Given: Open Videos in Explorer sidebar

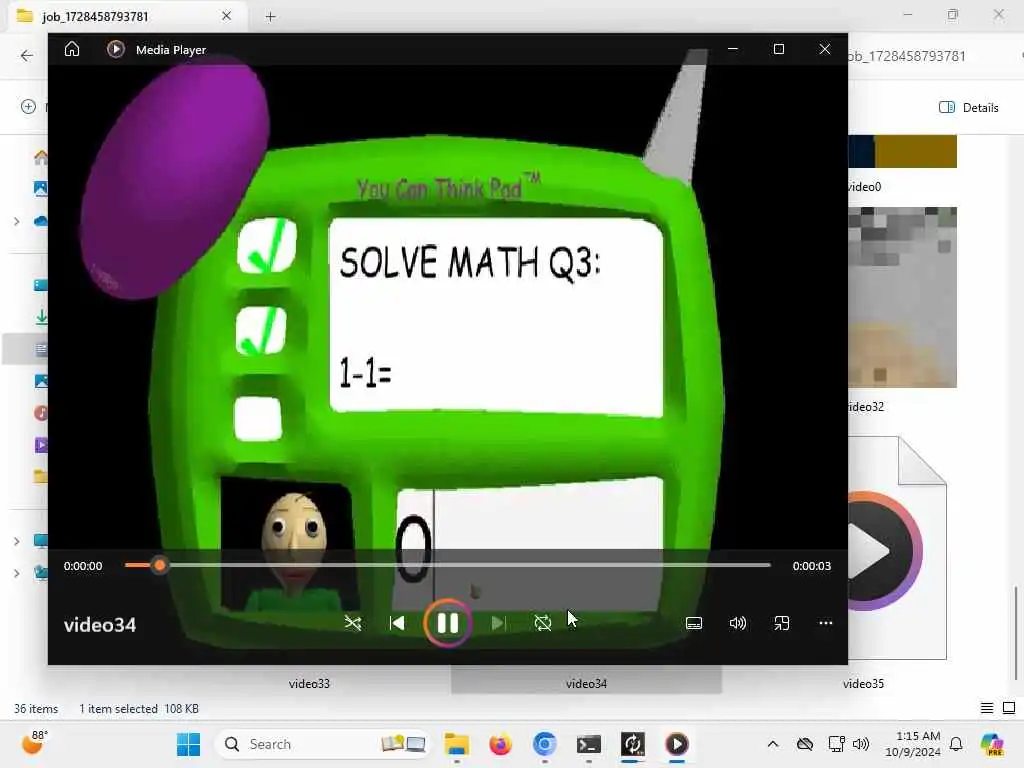Looking at the screenshot, I should click(x=41, y=445).
